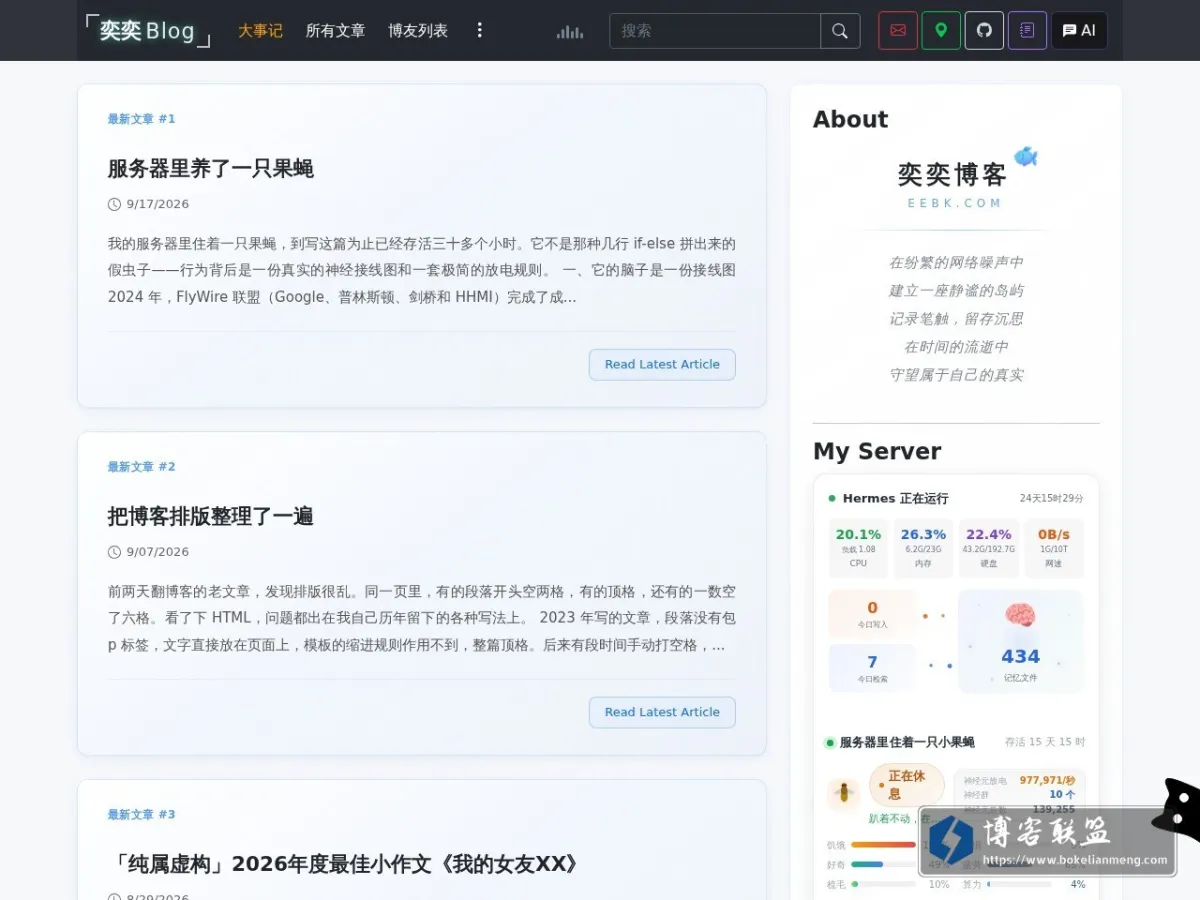The width and height of the screenshot is (1200, 900).
Task: Click the audio bars visualizer icon
Action: pyautogui.click(x=570, y=32)
